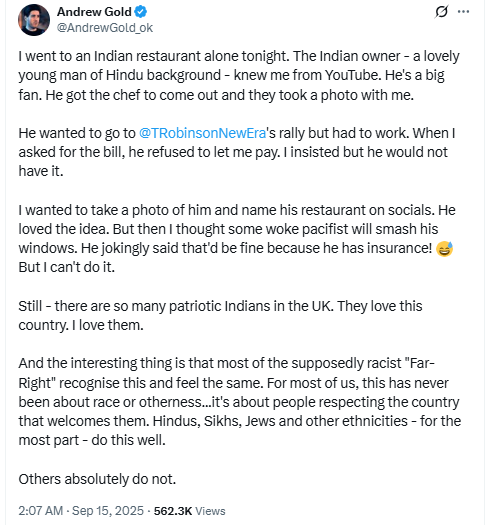The width and height of the screenshot is (489, 525).
Task: Click the blue verified checkmark badge
Action: (141, 12)
